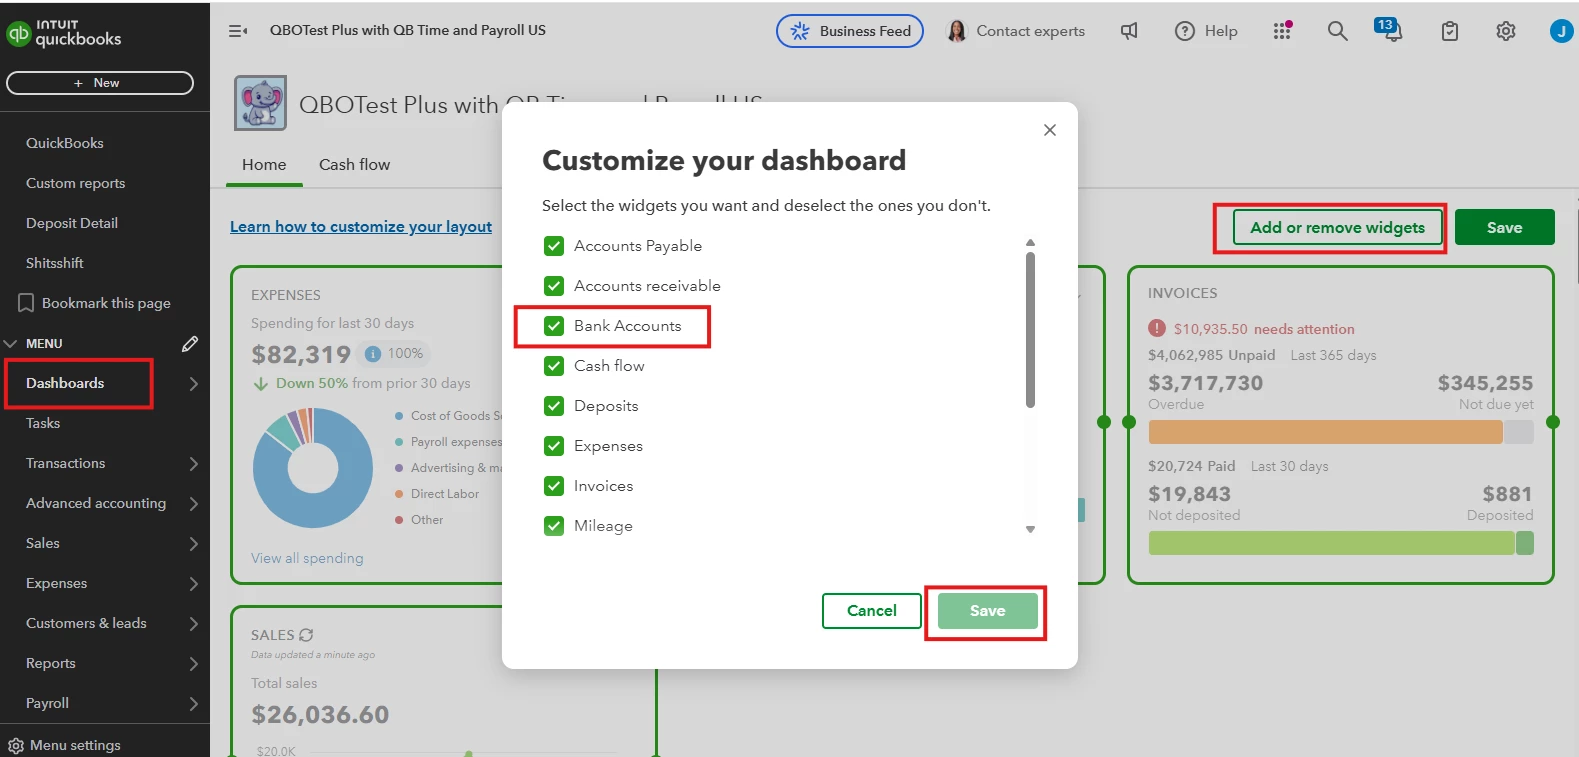This screenshot has width=1579, height=757.
Task: Edit the menu with the pencil icon
Action: coord(190,343)
